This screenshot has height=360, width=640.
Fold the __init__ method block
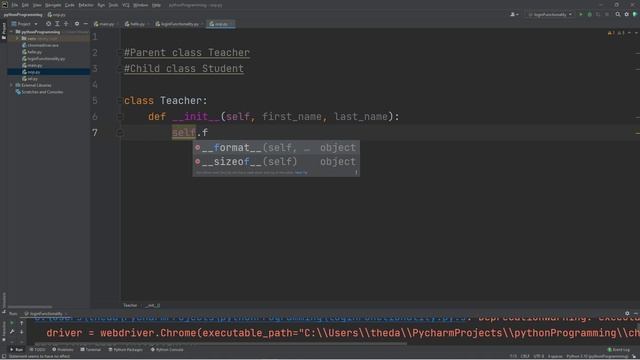[x=120, y=117]
